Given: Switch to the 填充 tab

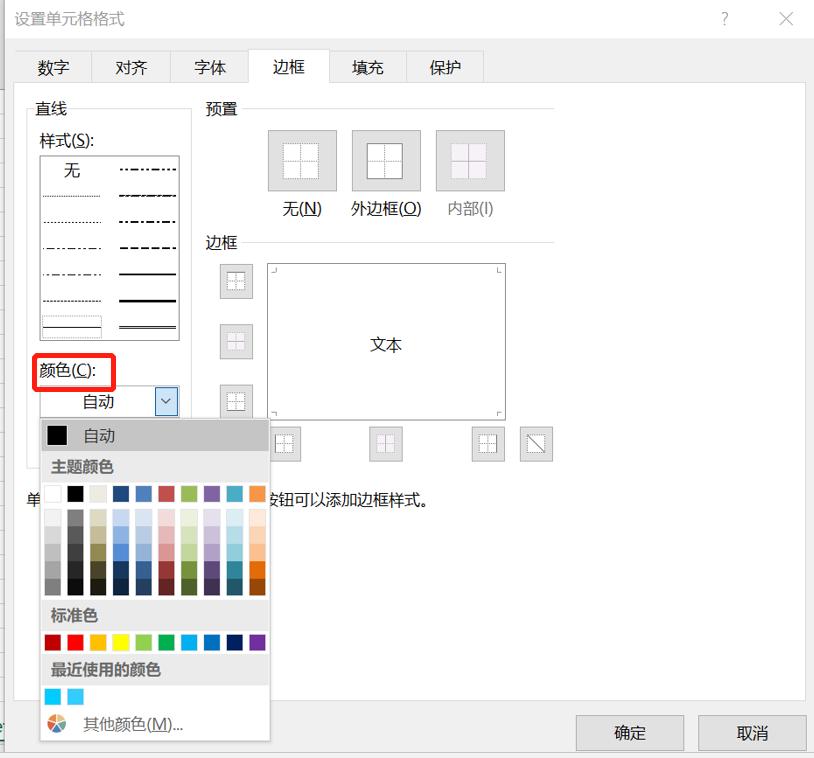Looking at the screenshot, I should (368, 67).
